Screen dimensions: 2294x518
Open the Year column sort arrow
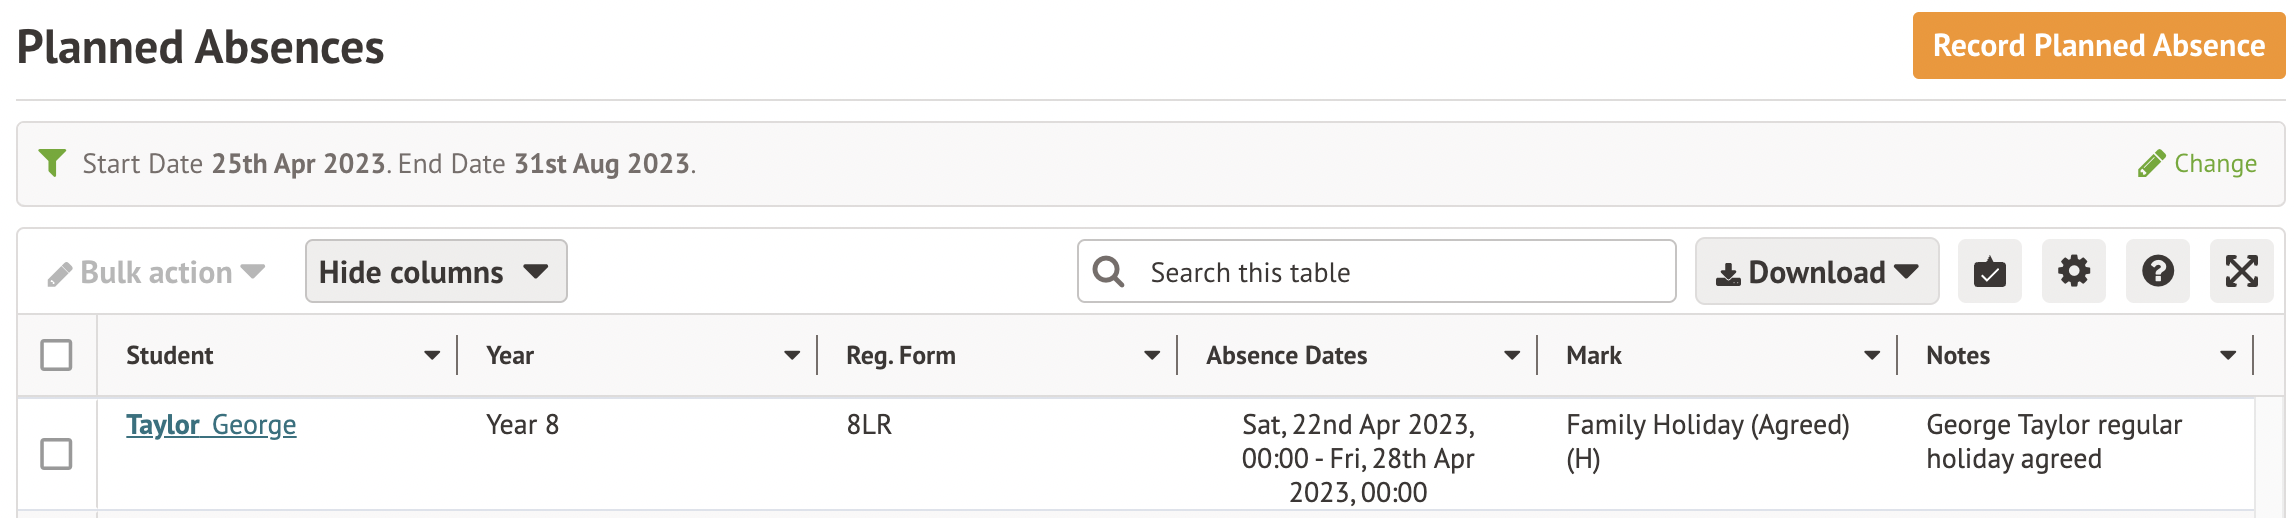(x=792, y=355)
